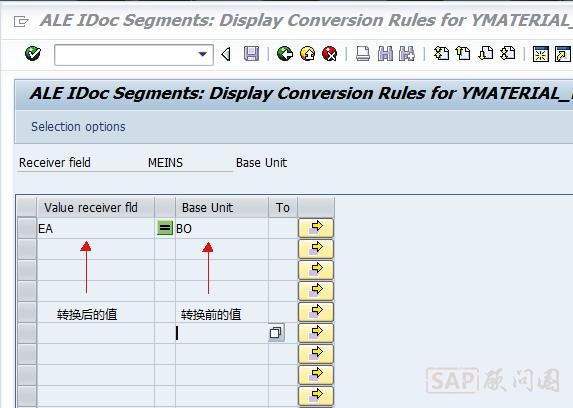Image resolution: width=573 pixels, height=408 pixels.
Task: Click the green checkmark Enter icon
Action: [33, 54]
